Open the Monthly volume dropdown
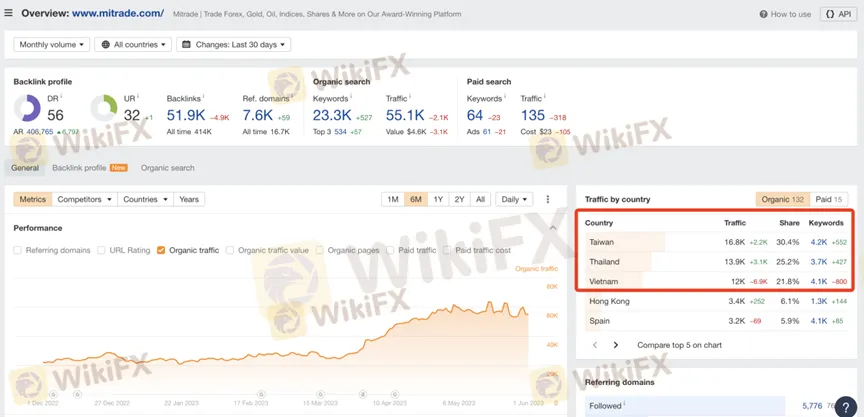 click(51, 45)
